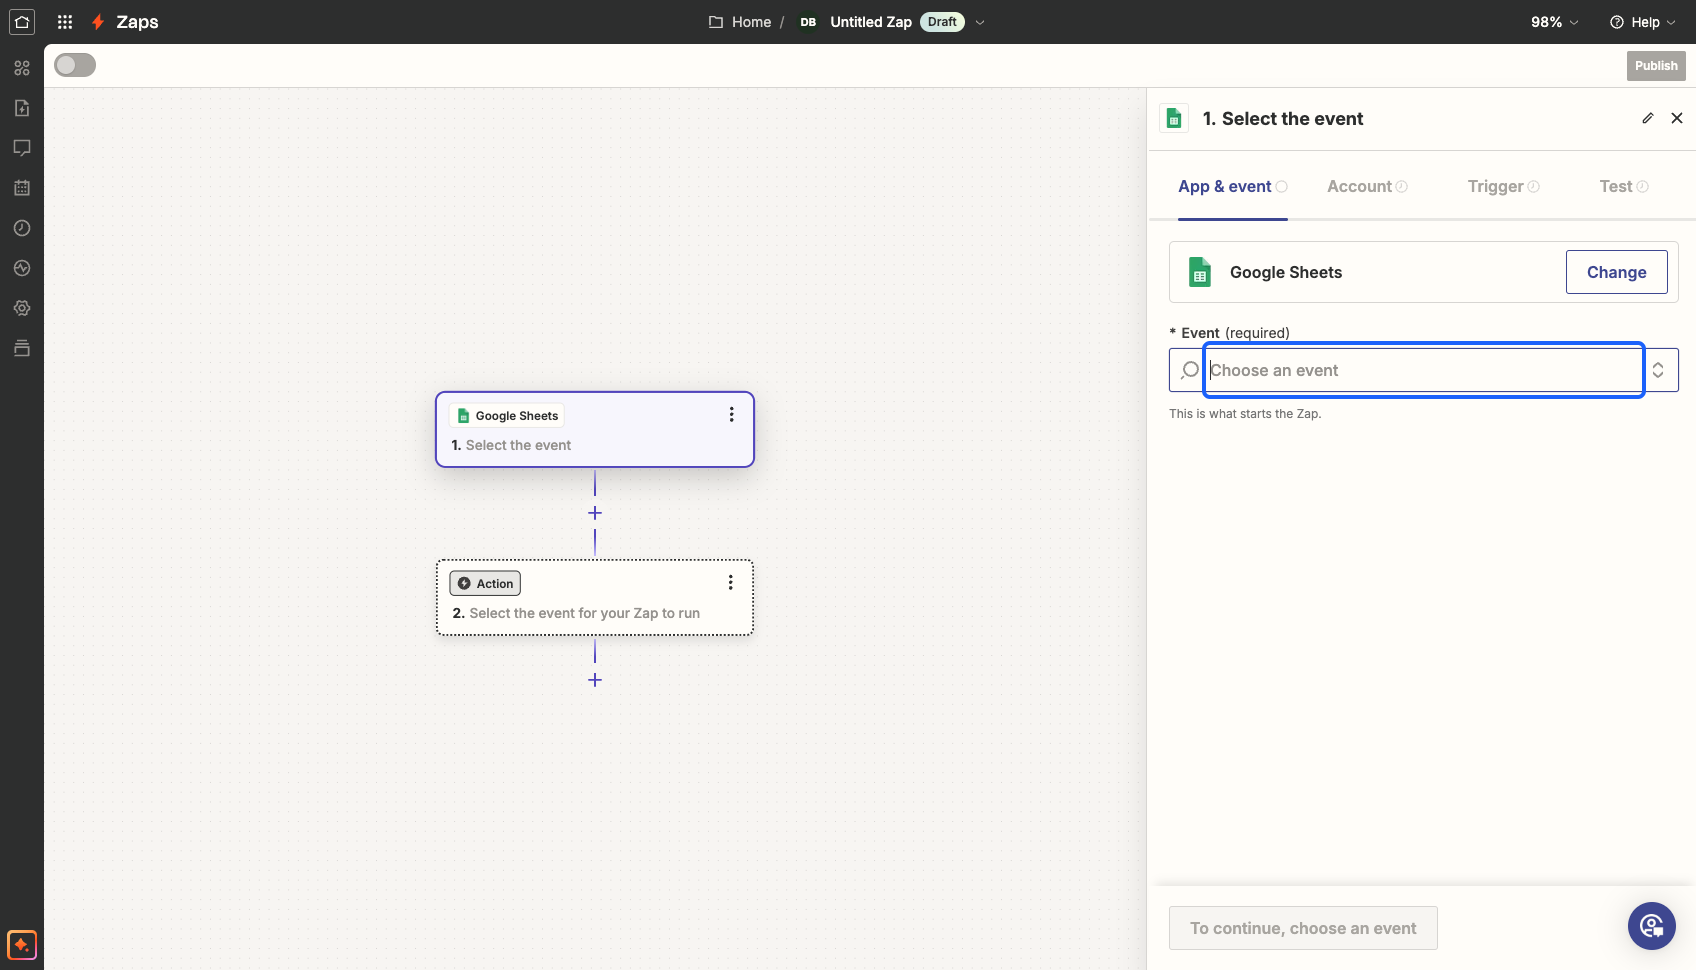Focus the Choose an event input field
The height and width of the screenshot is (970, 1696).
1424,370
